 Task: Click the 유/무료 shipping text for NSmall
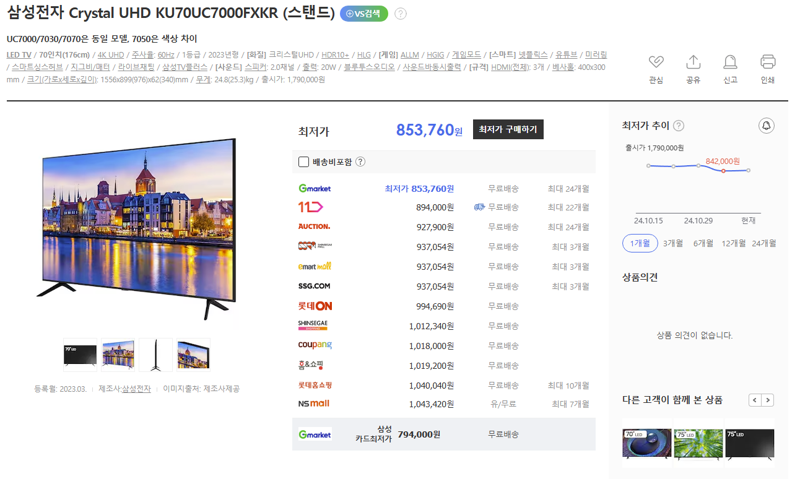tap(503, 404)
